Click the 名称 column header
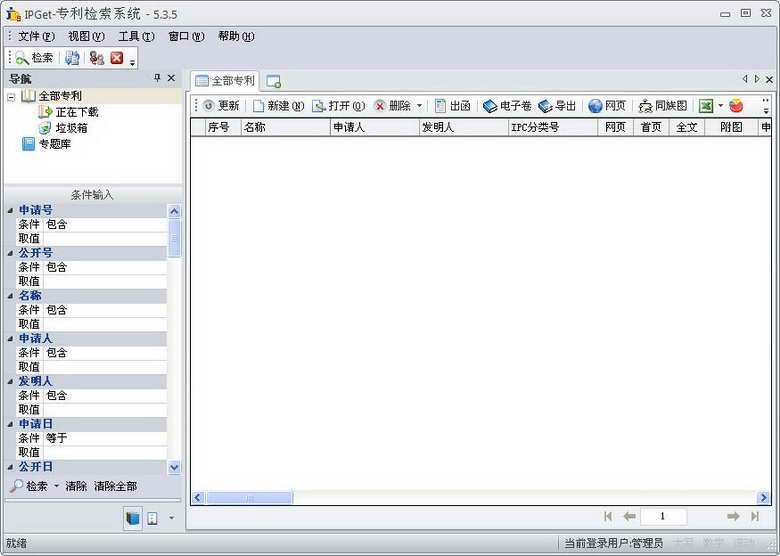The width and height of the screenshot is (780, 556). [286, 127]
